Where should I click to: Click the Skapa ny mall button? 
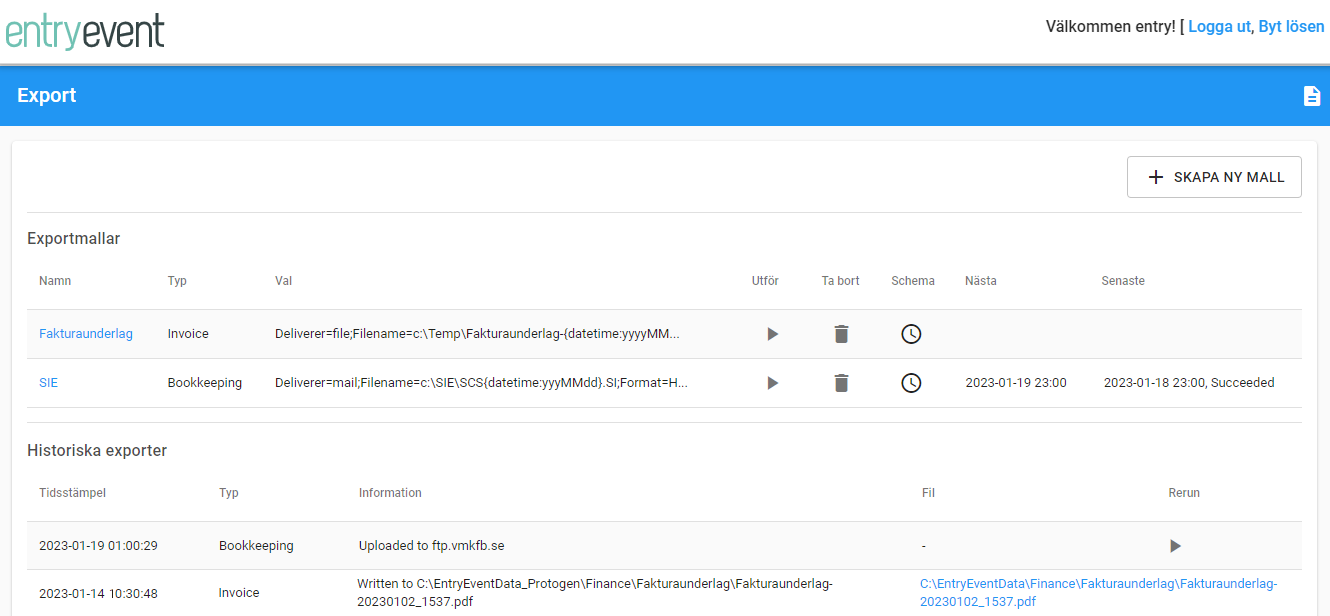tap(1214, 177)
